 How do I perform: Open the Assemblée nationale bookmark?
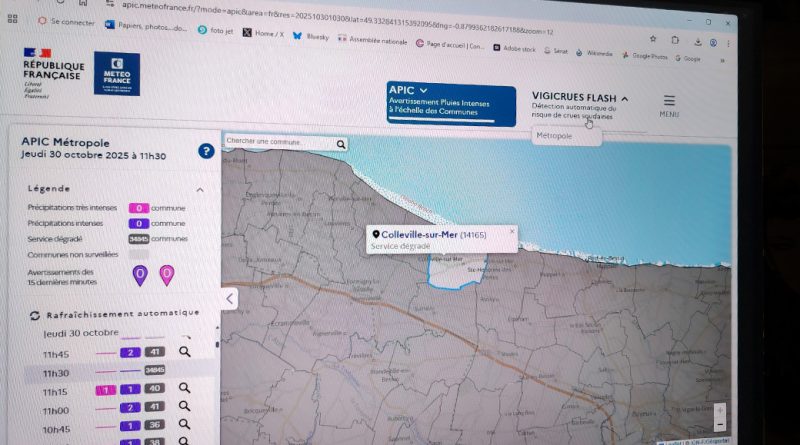(372, 40)
